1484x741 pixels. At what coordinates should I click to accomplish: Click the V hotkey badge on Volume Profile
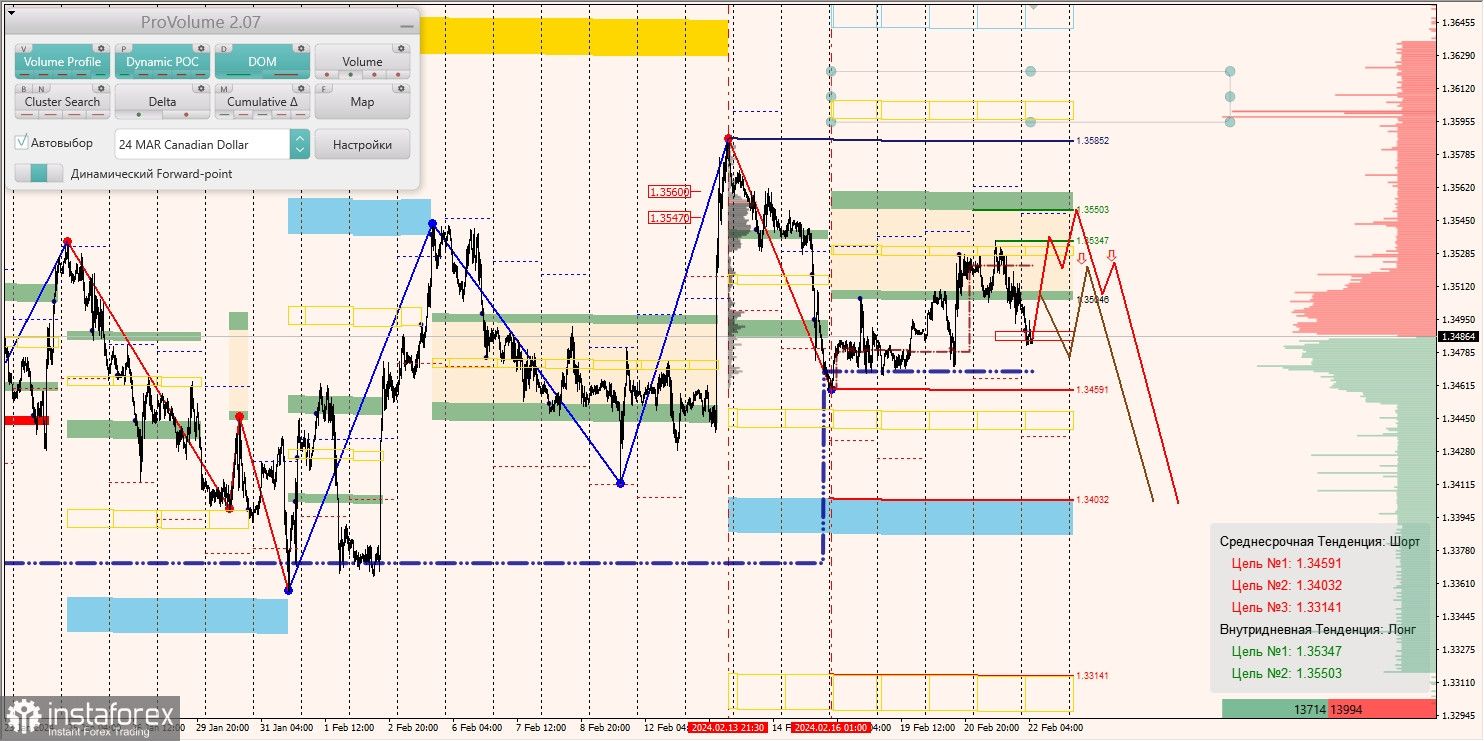pyautogui.click(x=24, y=49)
